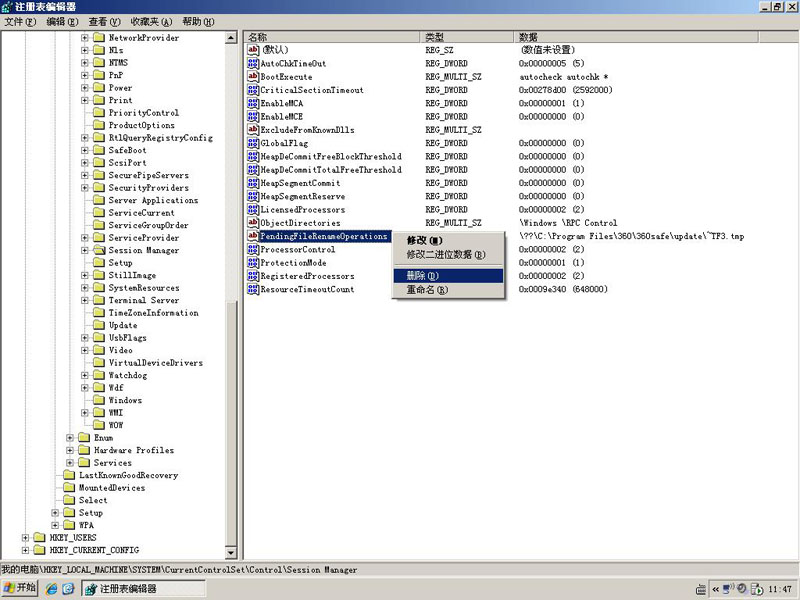Screen dimensions: 800x600
Task: Choose 重命名 (Rename) in context menu
Action: click(x=425, y=290)
